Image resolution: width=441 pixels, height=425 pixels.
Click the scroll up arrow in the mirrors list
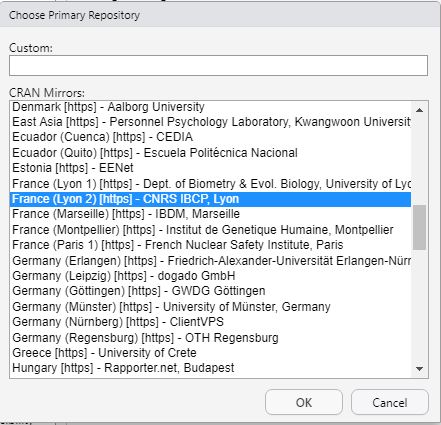pyautogui.click(x=419, y=110)
